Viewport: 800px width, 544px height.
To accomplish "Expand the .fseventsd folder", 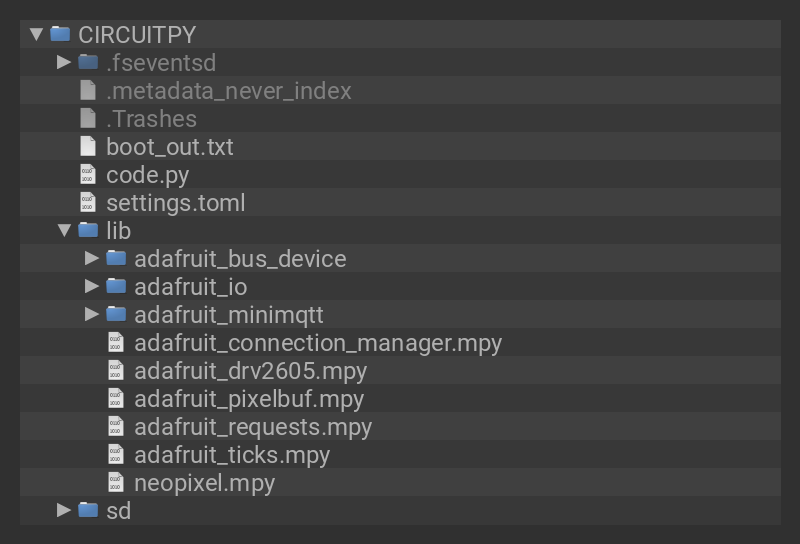I will coord(64,62).
